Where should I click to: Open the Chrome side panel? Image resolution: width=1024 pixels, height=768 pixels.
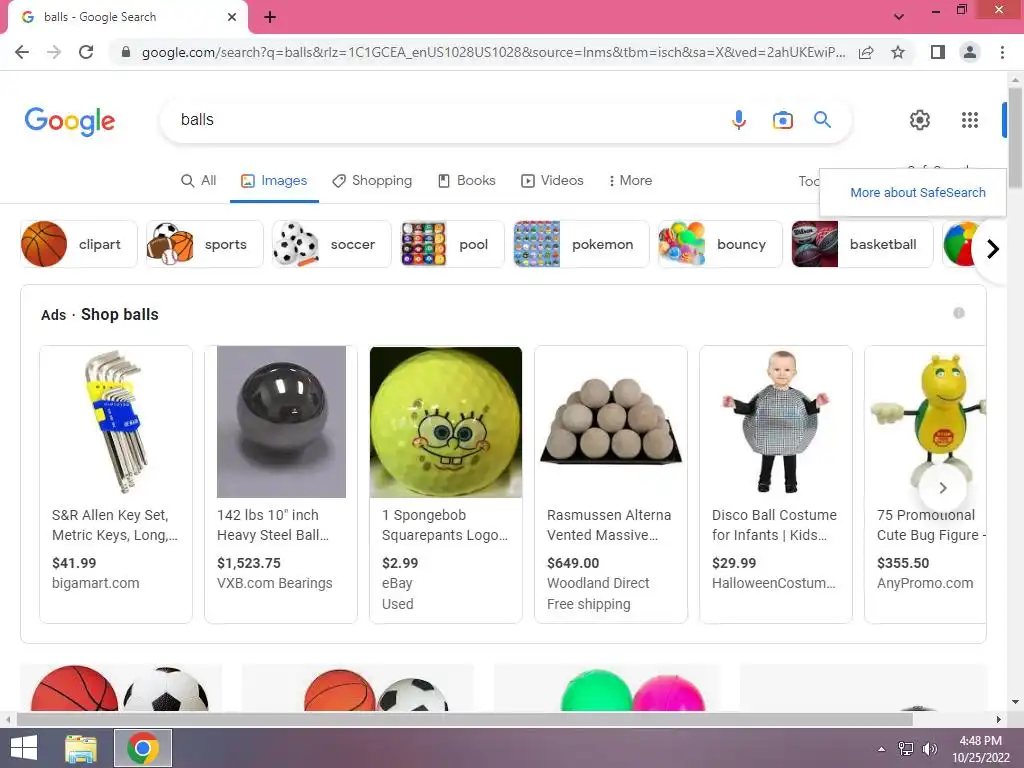coord(938,52)
